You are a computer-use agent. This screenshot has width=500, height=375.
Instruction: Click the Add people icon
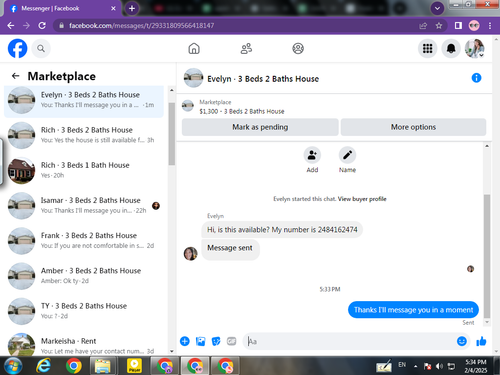click(312, 155)
